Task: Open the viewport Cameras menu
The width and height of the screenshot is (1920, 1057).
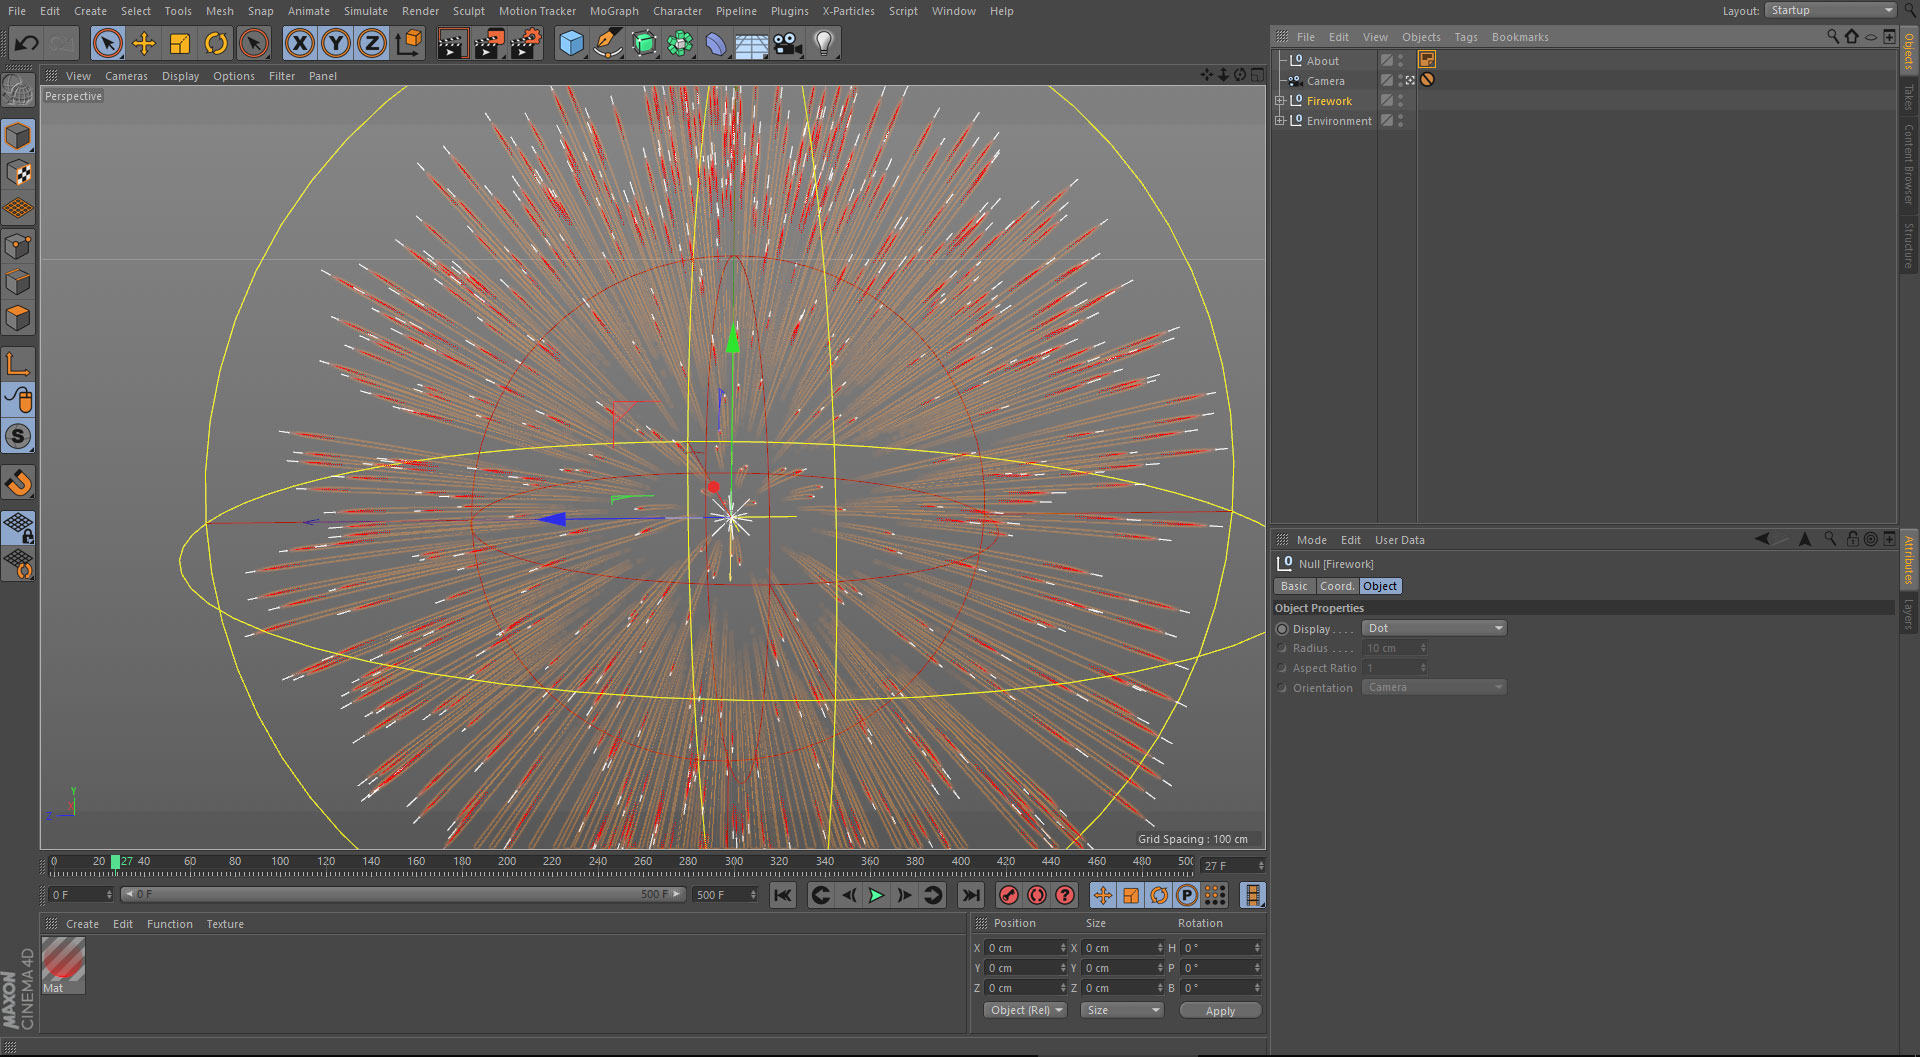Action: [126, 76]
